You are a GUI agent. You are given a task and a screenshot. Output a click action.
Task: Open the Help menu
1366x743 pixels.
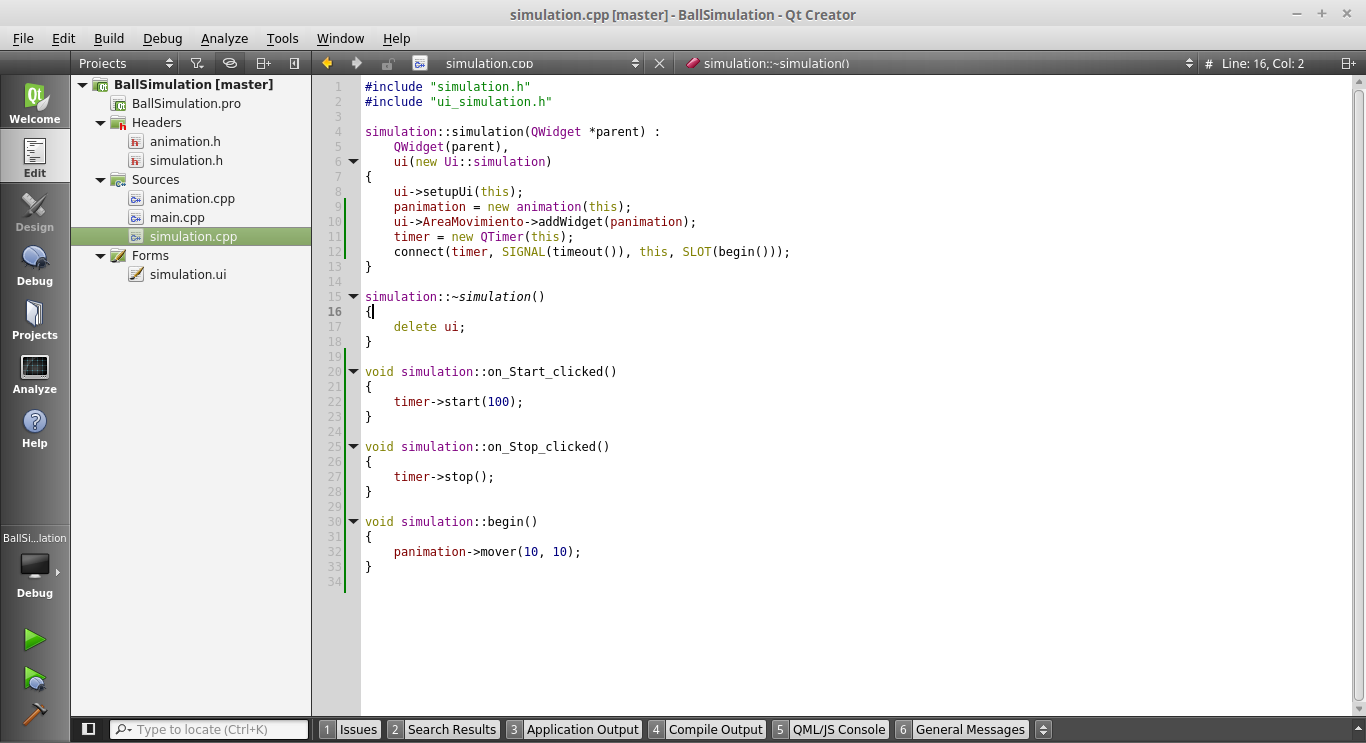(x=396, y=38)
